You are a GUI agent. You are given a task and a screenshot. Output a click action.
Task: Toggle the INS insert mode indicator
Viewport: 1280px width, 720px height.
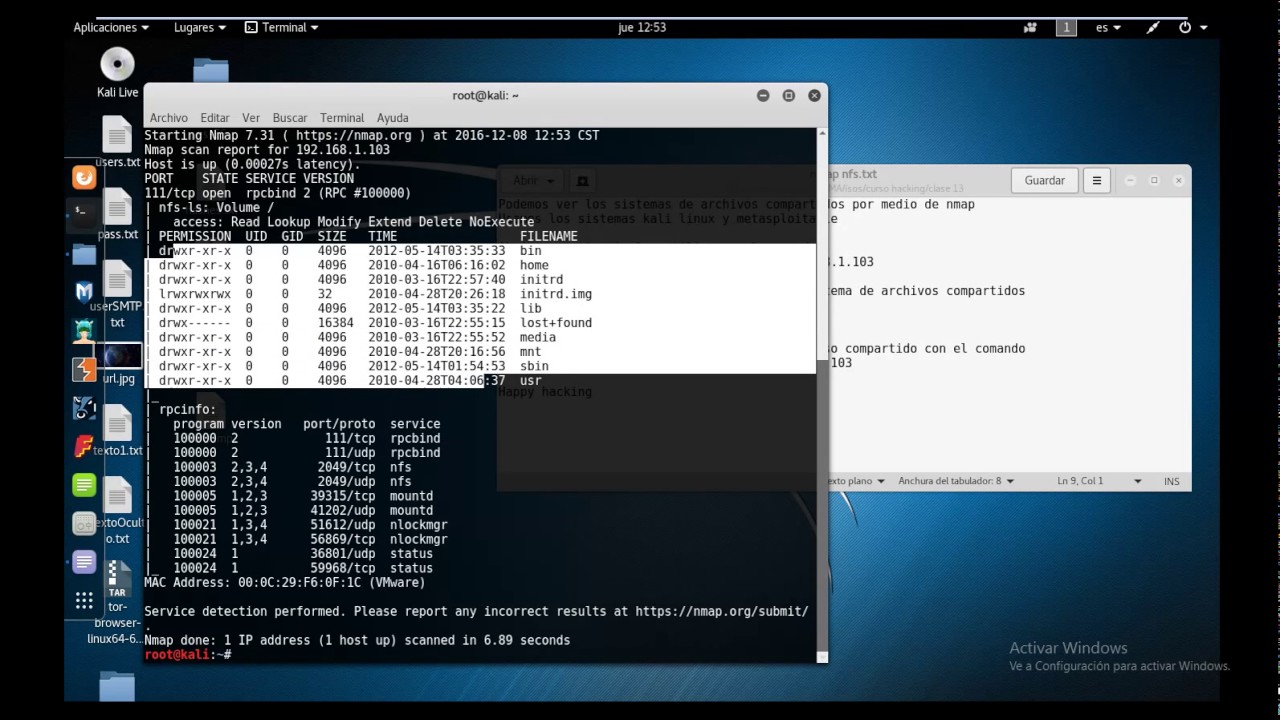(x=1171, y=482)
